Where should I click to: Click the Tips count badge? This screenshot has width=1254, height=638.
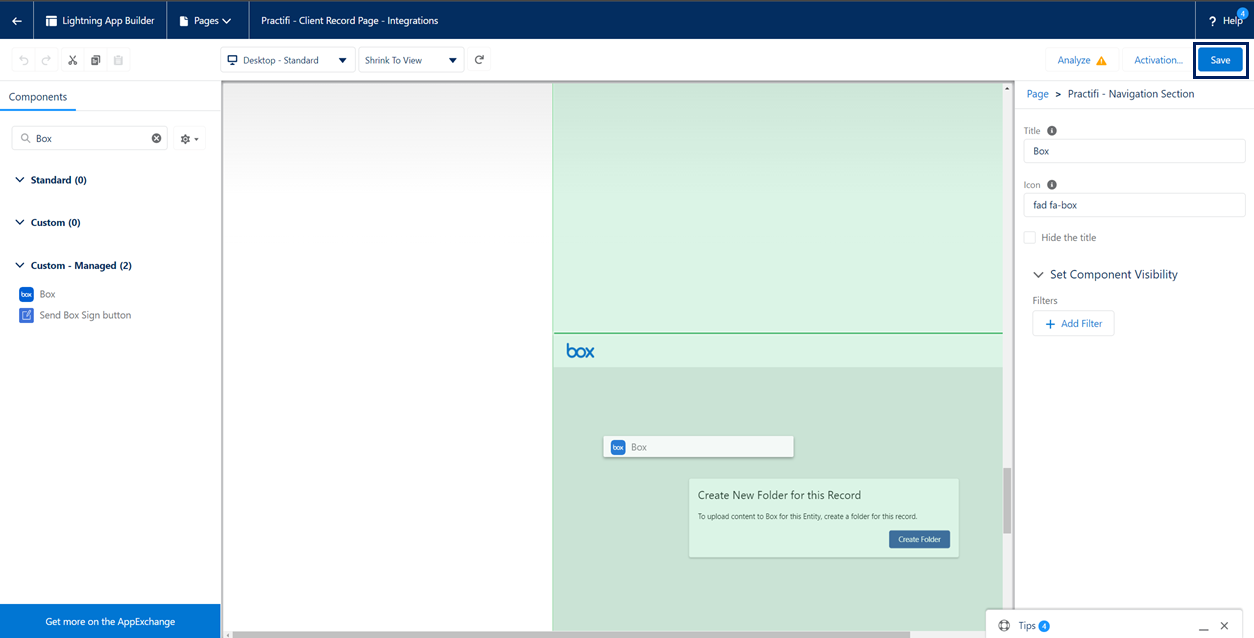[1044, 626]
